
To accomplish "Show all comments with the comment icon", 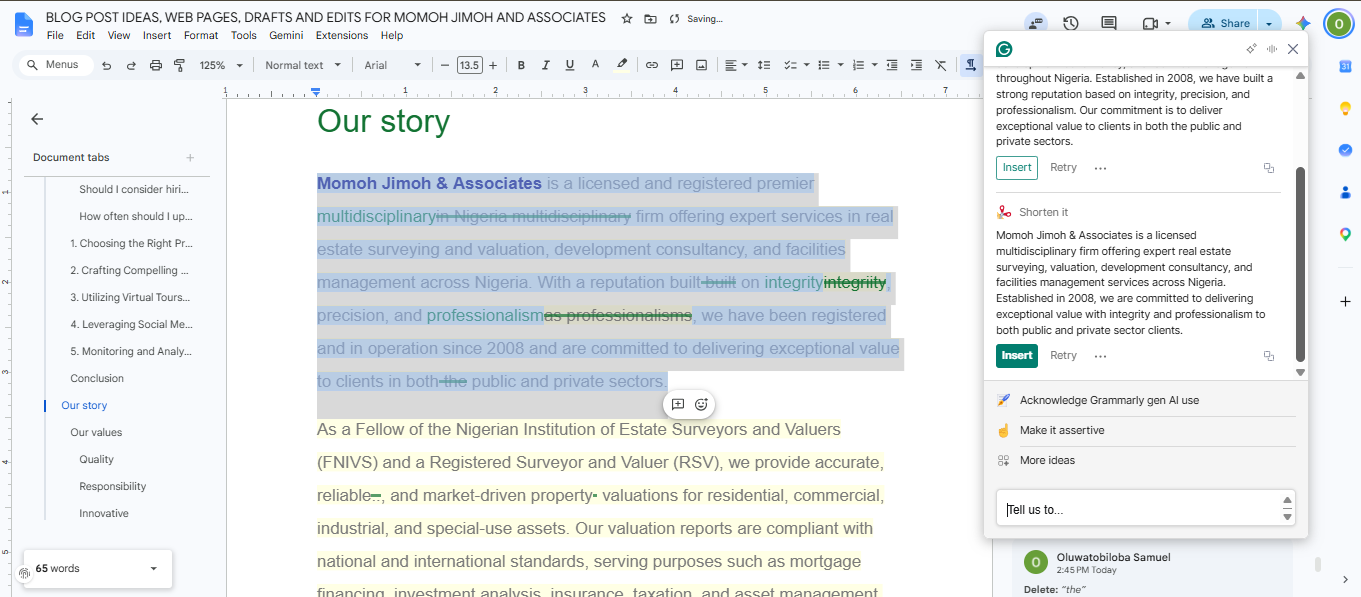I will [1109, 23].
